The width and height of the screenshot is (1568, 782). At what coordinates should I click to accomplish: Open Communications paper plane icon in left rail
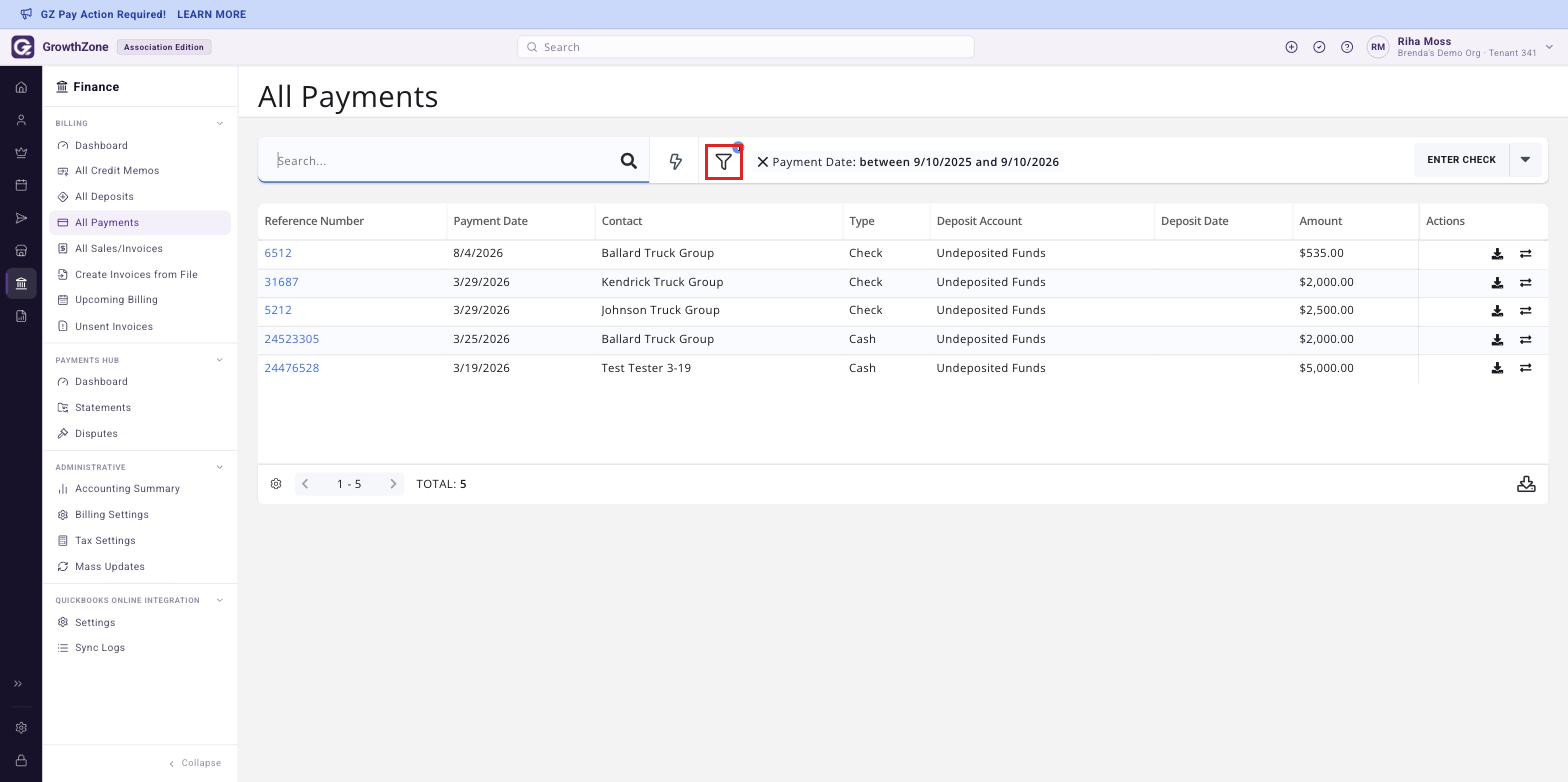click(21, 218)
